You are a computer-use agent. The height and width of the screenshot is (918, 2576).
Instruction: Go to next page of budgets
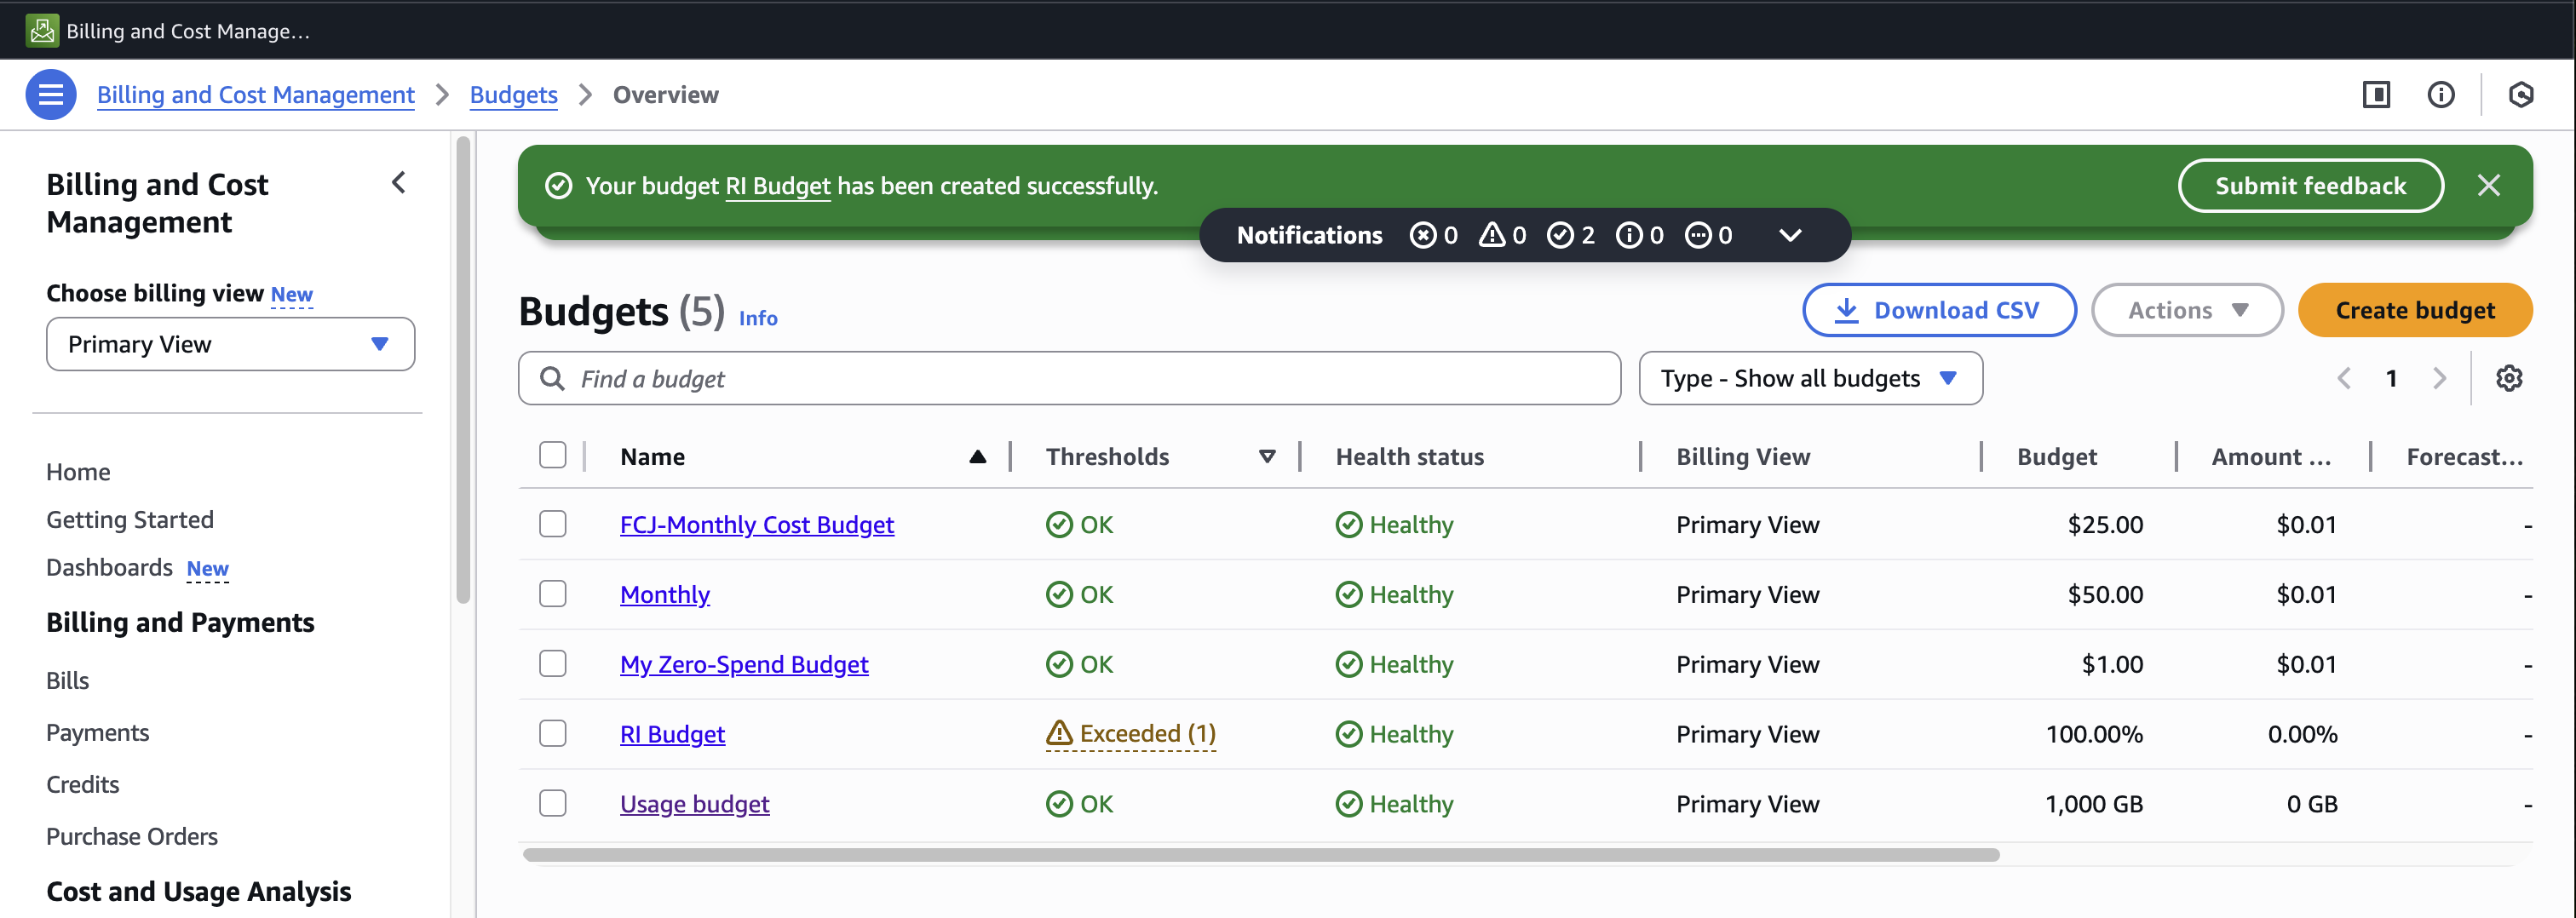[2439, 378]
